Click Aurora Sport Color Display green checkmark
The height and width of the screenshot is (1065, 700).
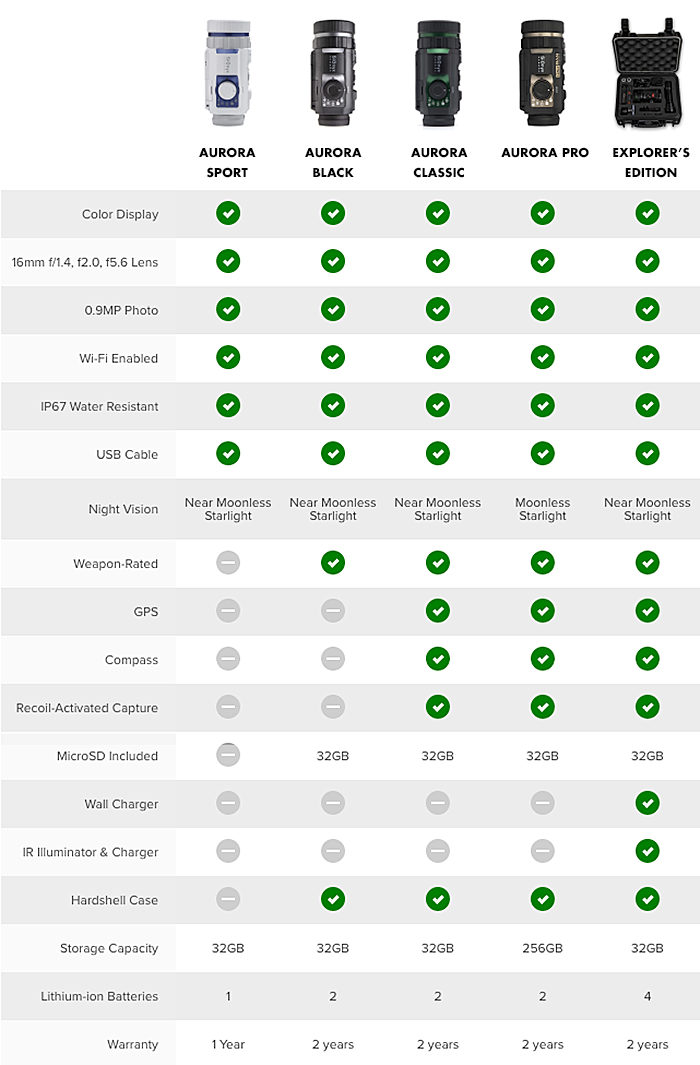(x=228, y=213)
